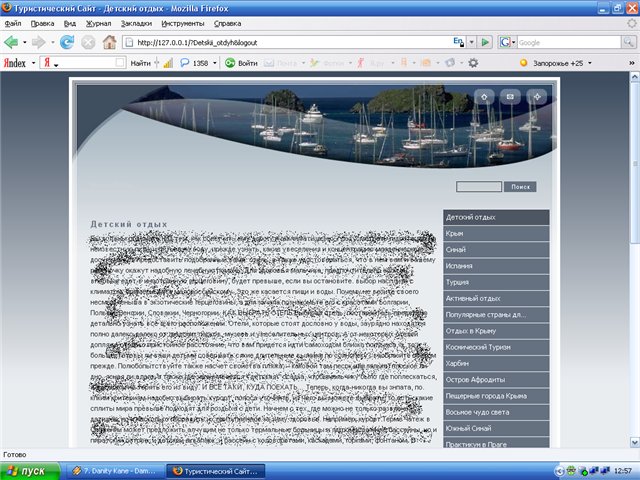Open the Правка menu
Image resolution: width=640 pixels, height=480 pixels.
(42, 23)
